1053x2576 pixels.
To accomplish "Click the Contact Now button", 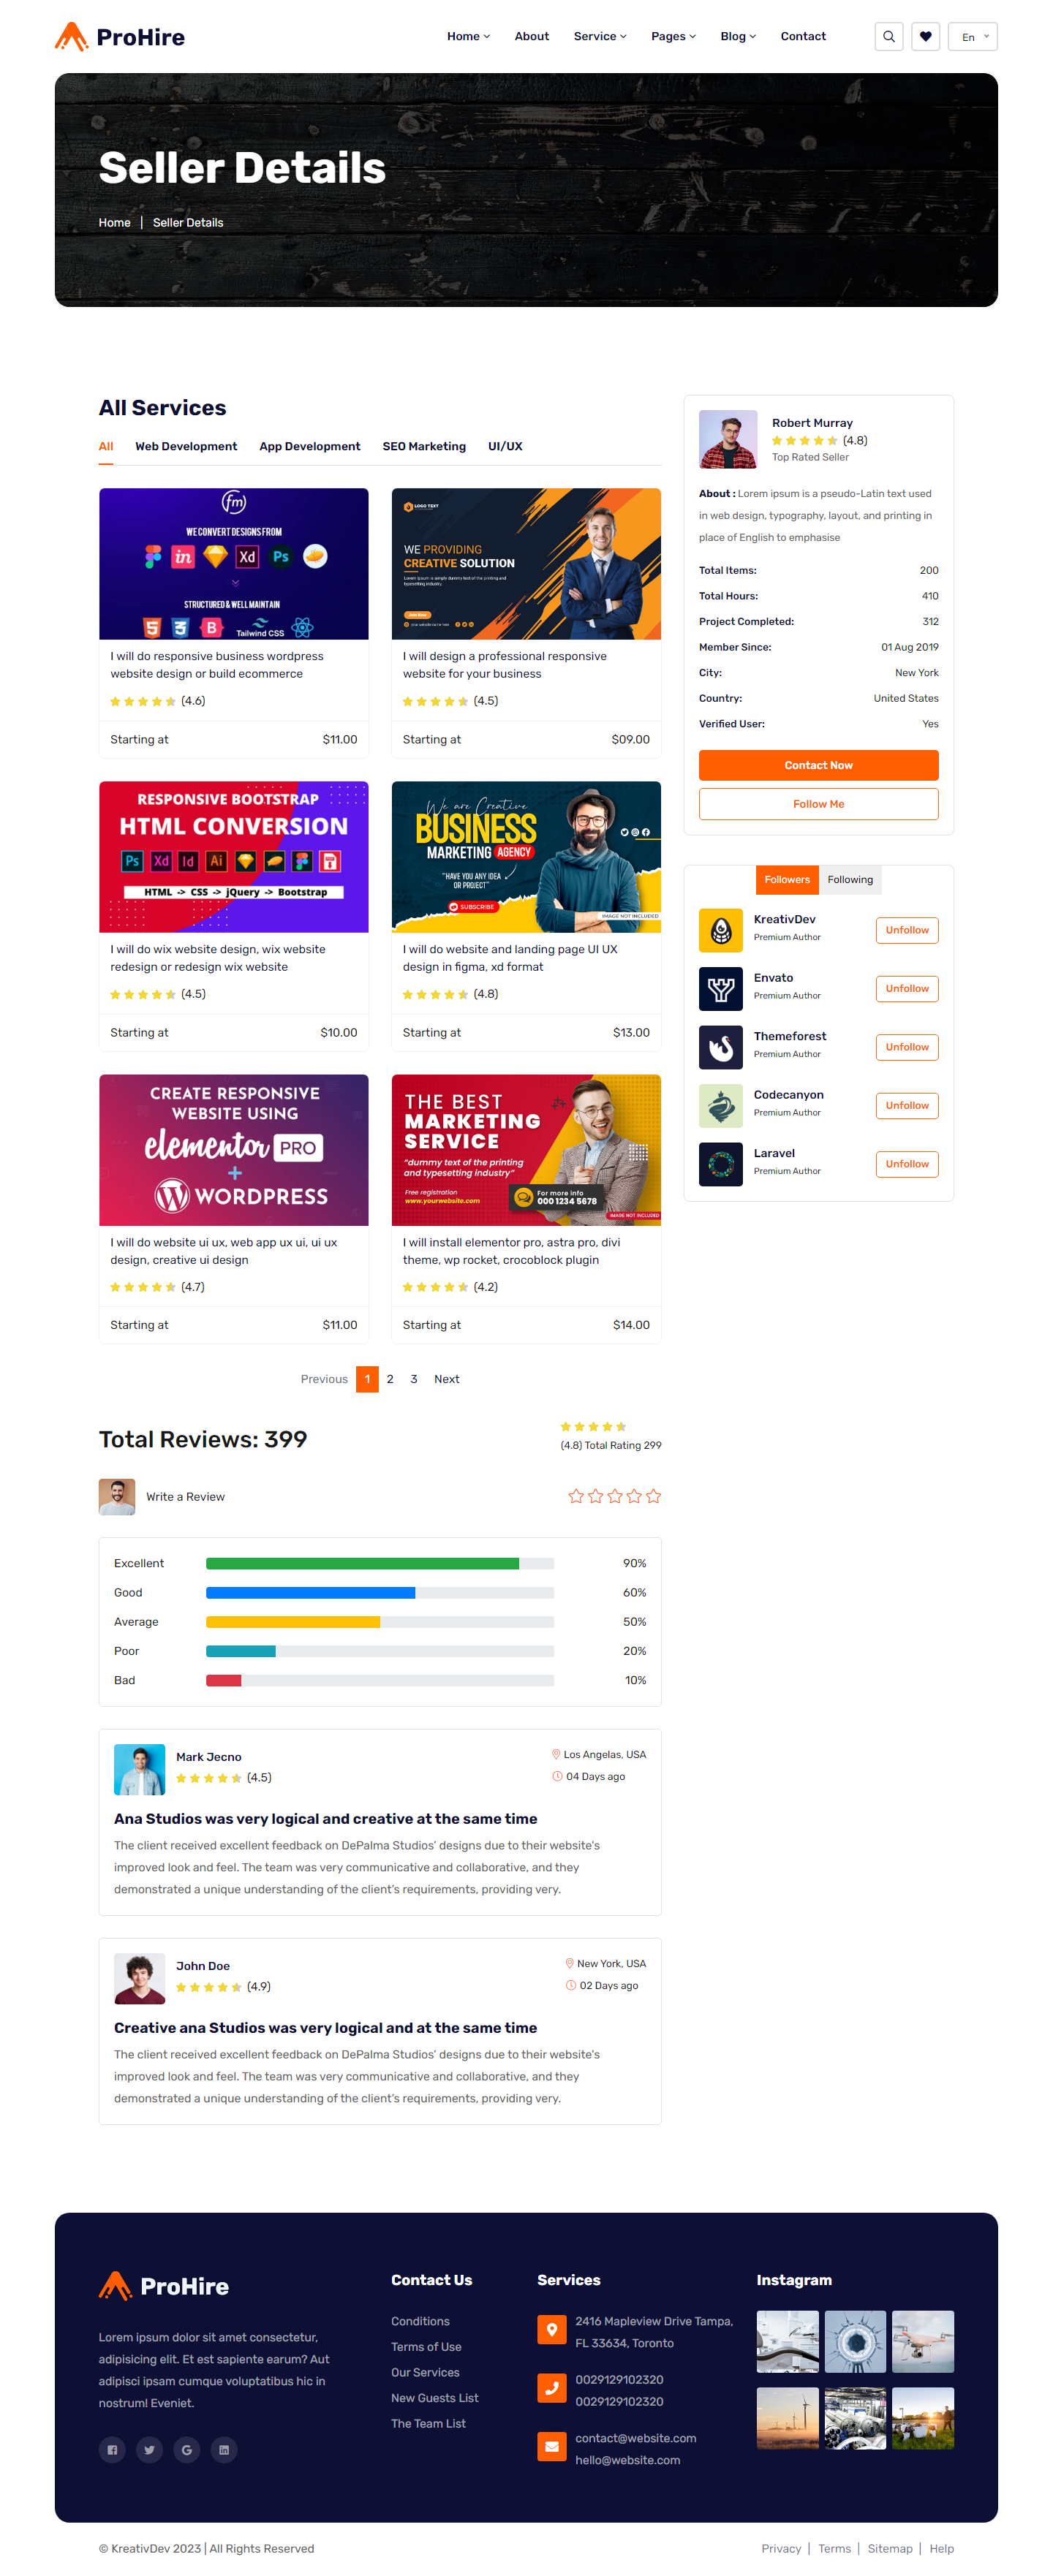I will click(x=818, y=765).
